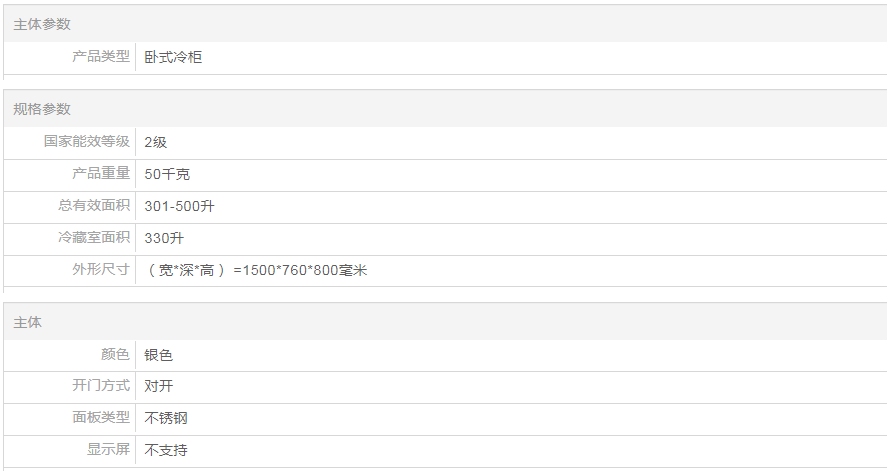Select the 外形尺寸 label
Image resolution: width=892 pixels, height=471 pixels.
(101, 270)
